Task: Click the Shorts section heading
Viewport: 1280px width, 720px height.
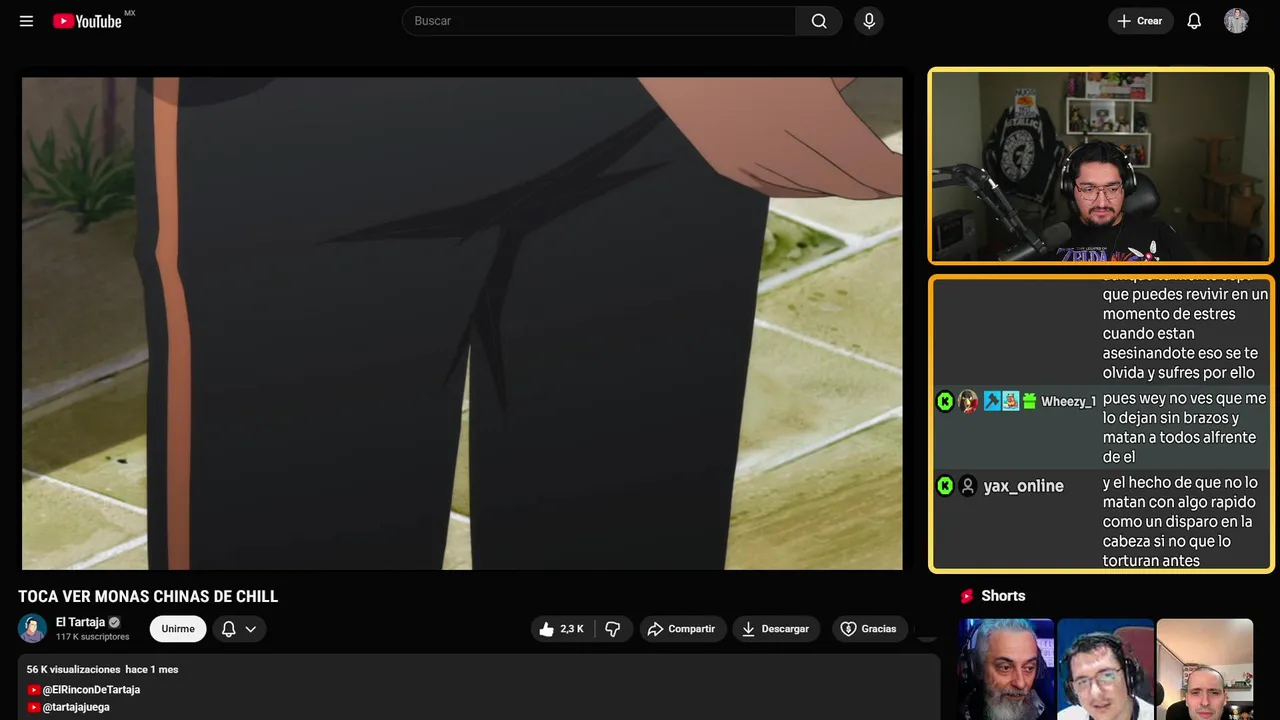Action: (1003, 596)
